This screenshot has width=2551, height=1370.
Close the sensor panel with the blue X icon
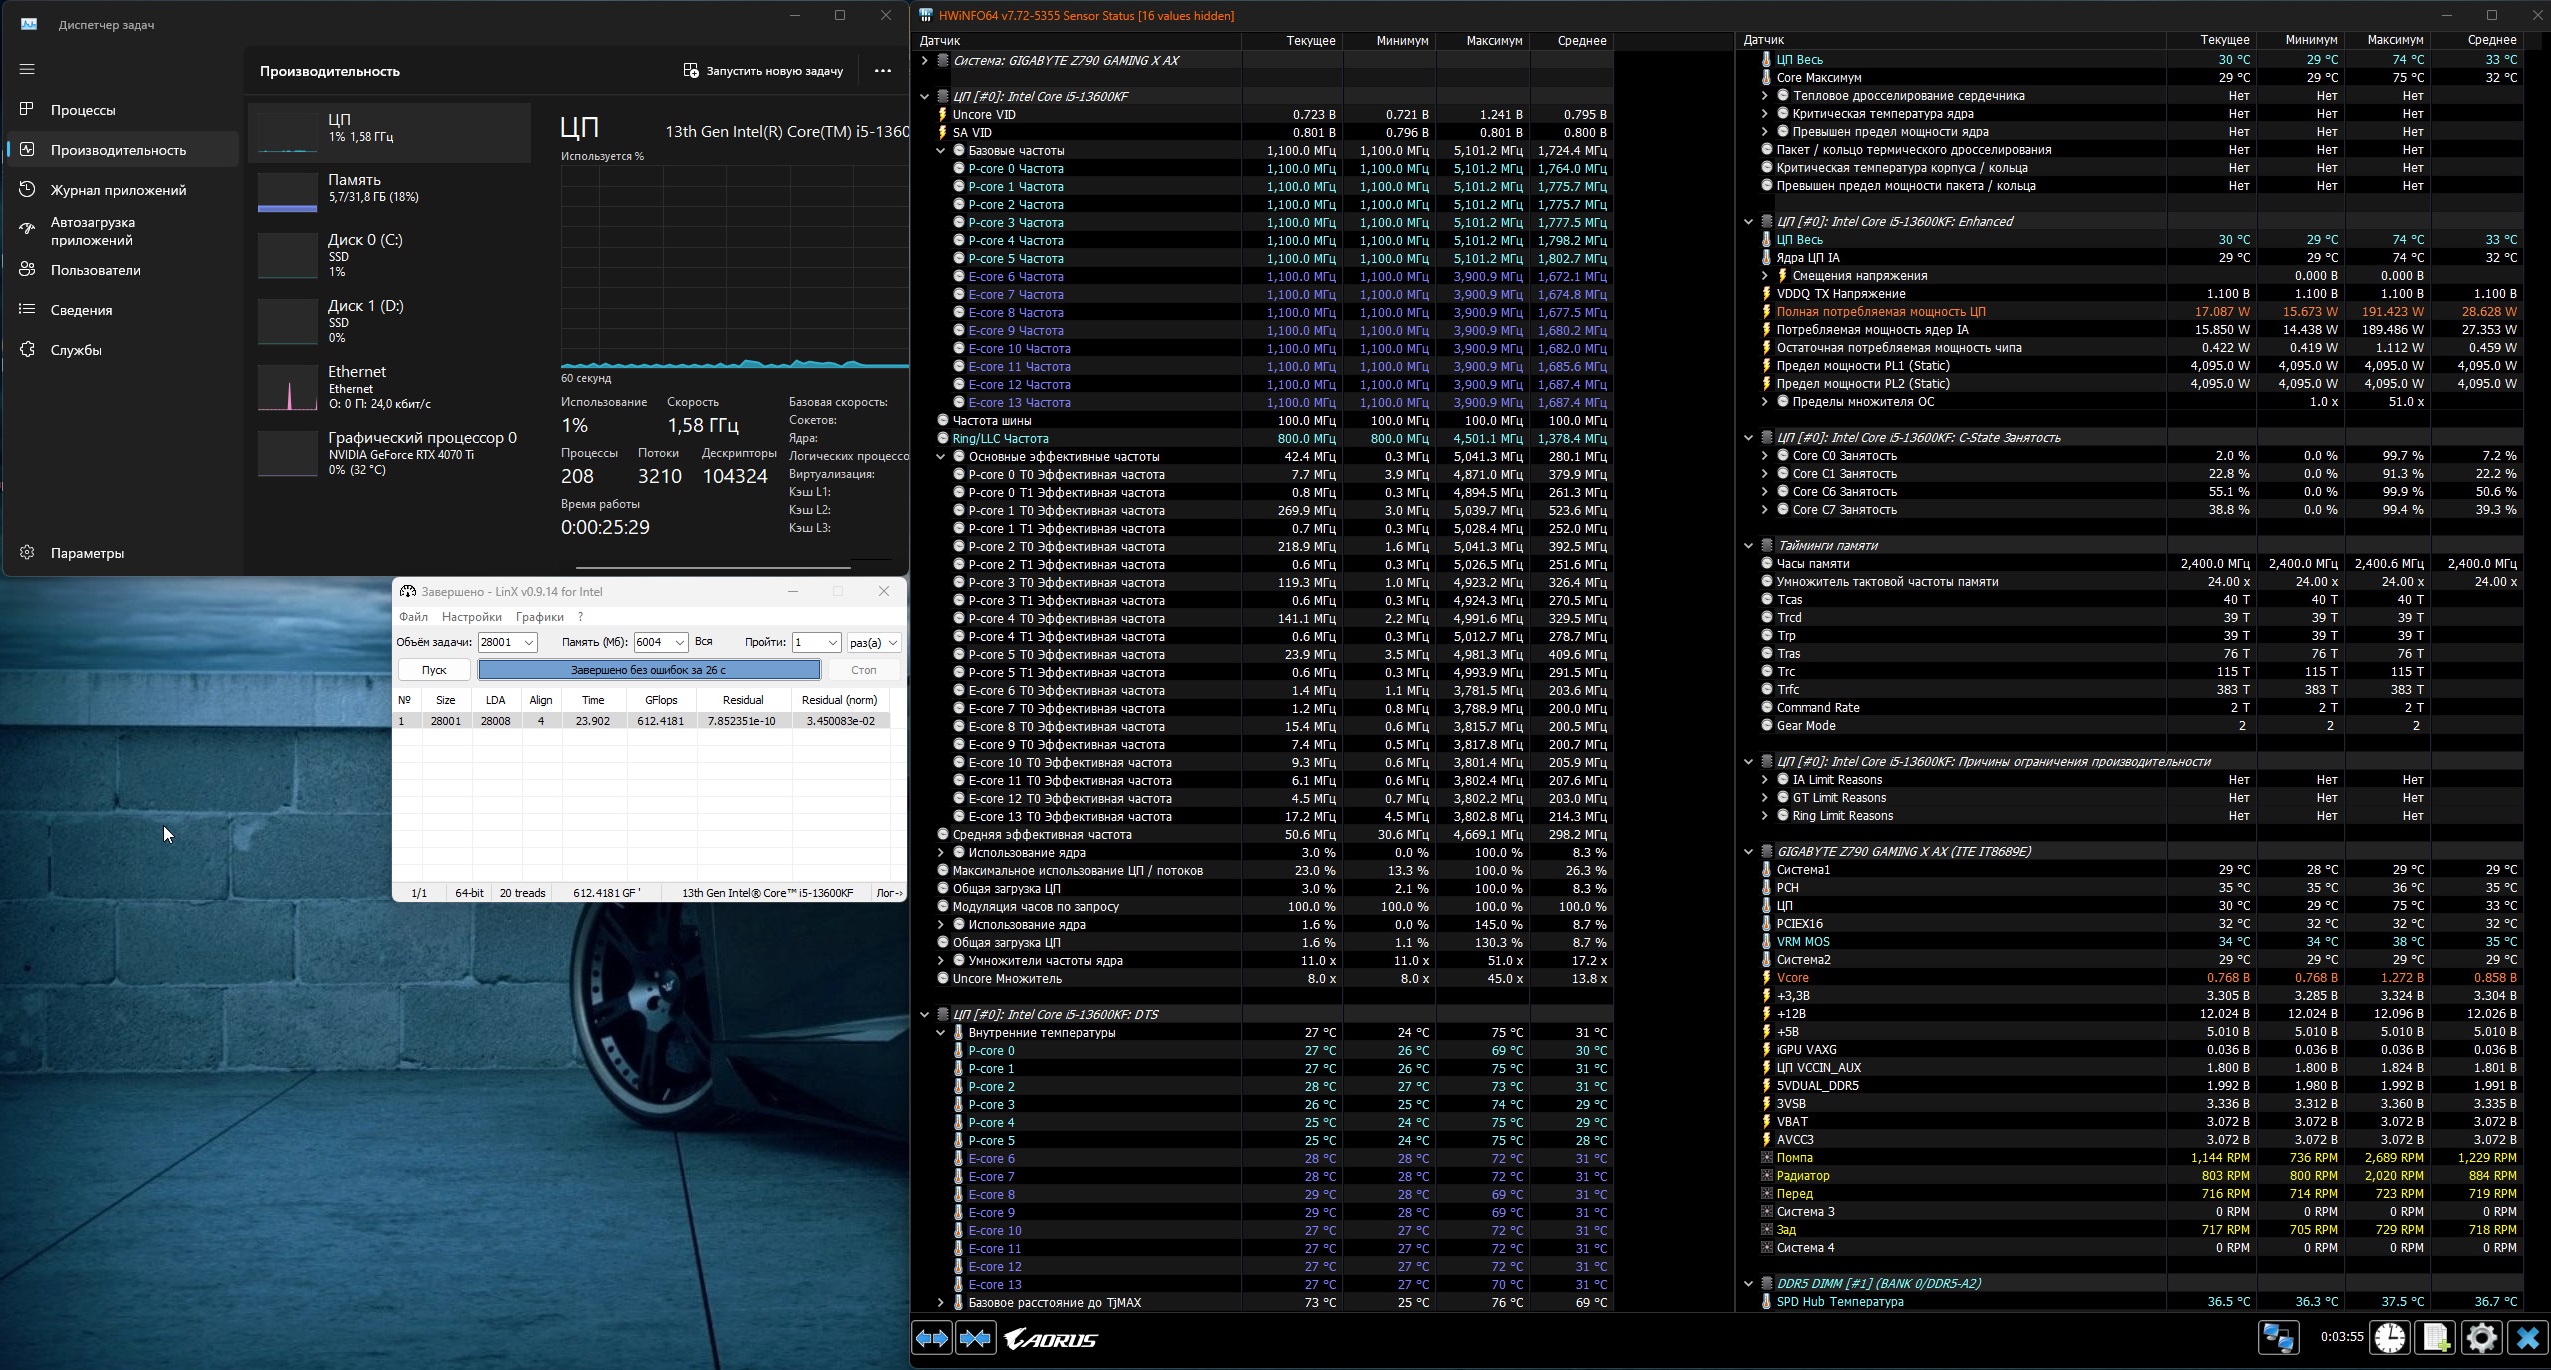coord(2528,1338)
